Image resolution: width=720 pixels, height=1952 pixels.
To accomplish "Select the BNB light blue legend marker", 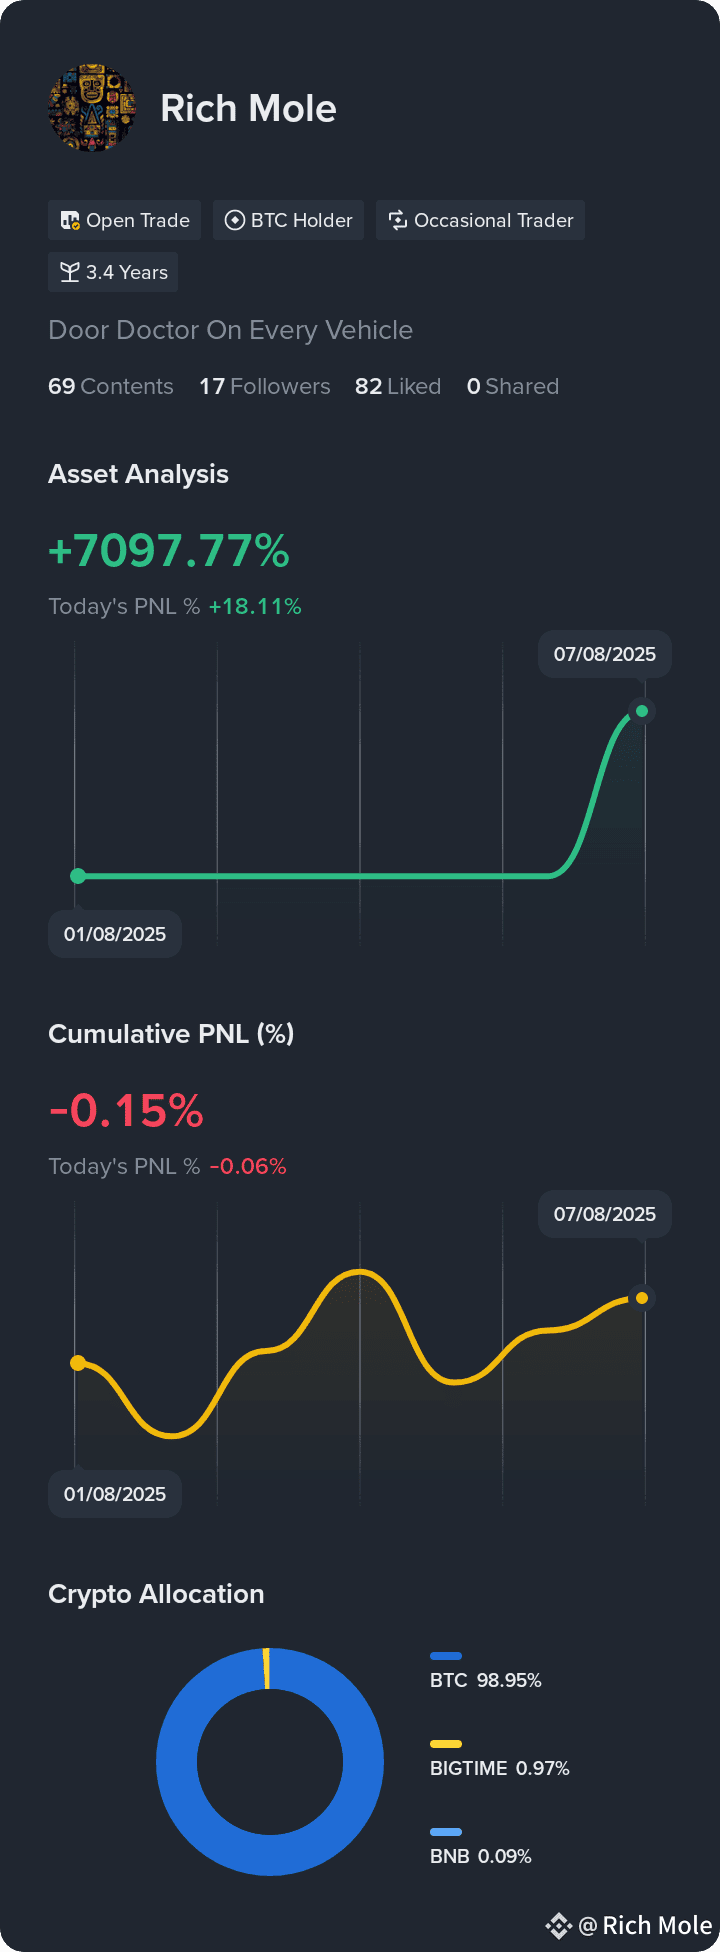I will [446, 1832].
